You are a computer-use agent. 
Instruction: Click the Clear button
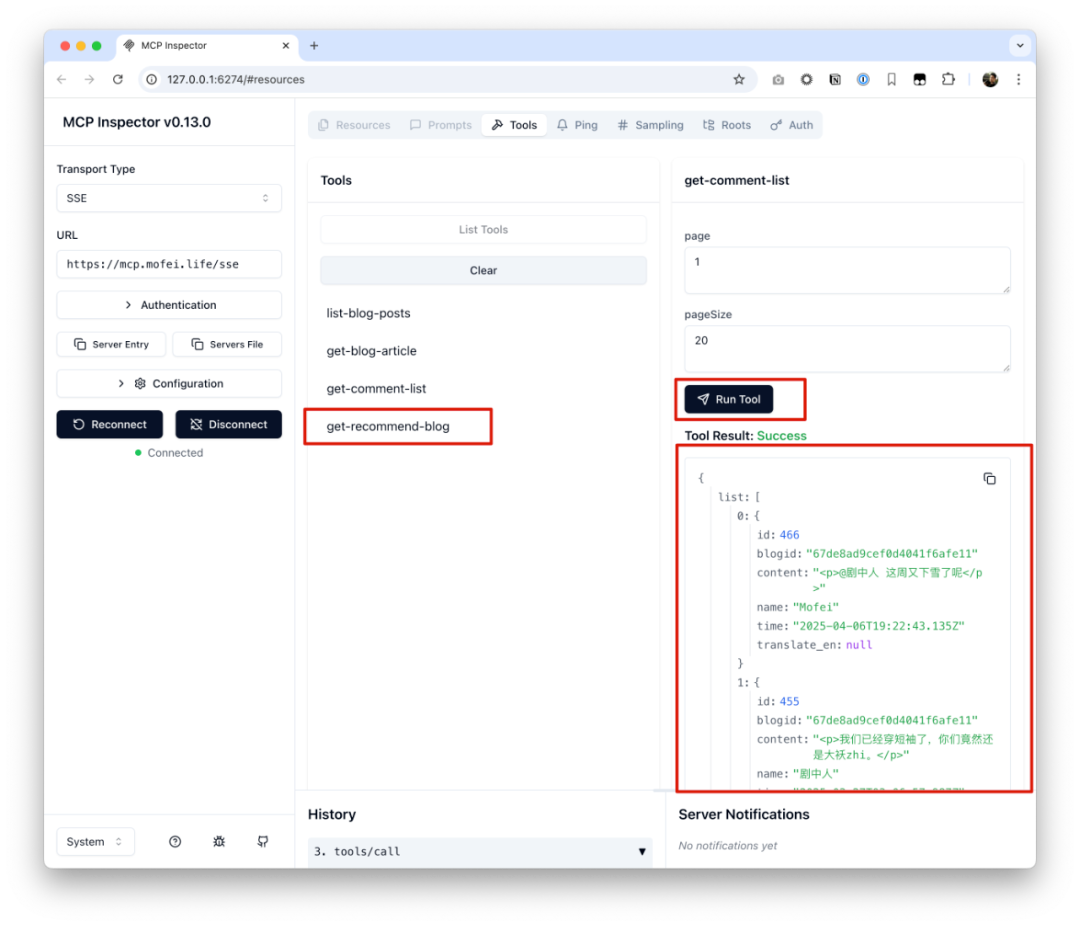[x=483, y=270]
